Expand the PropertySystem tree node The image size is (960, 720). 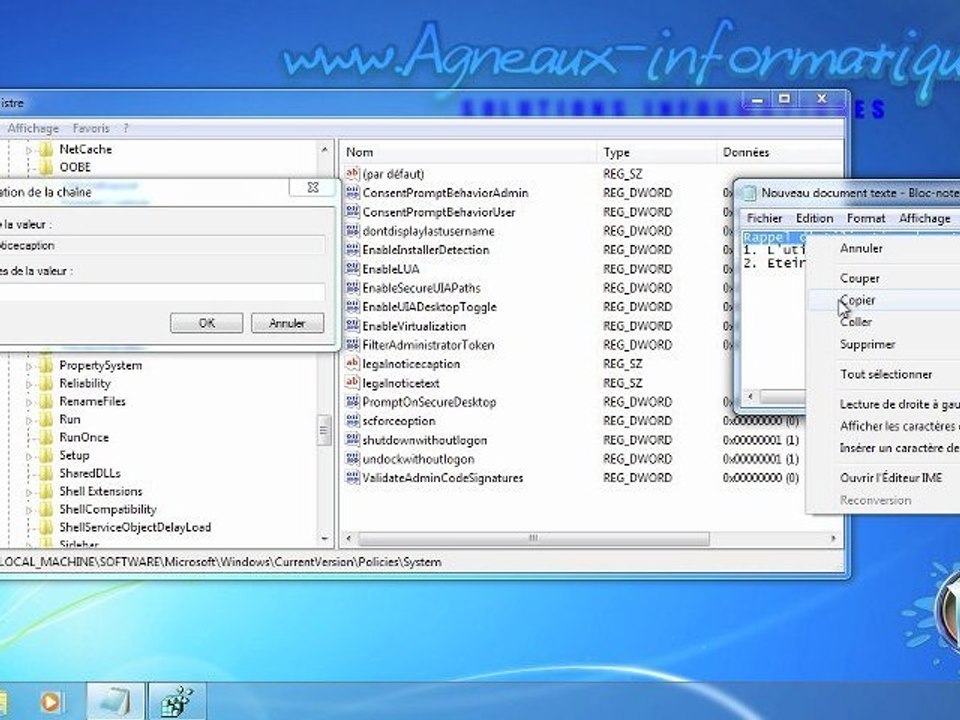tap(28, 366)
